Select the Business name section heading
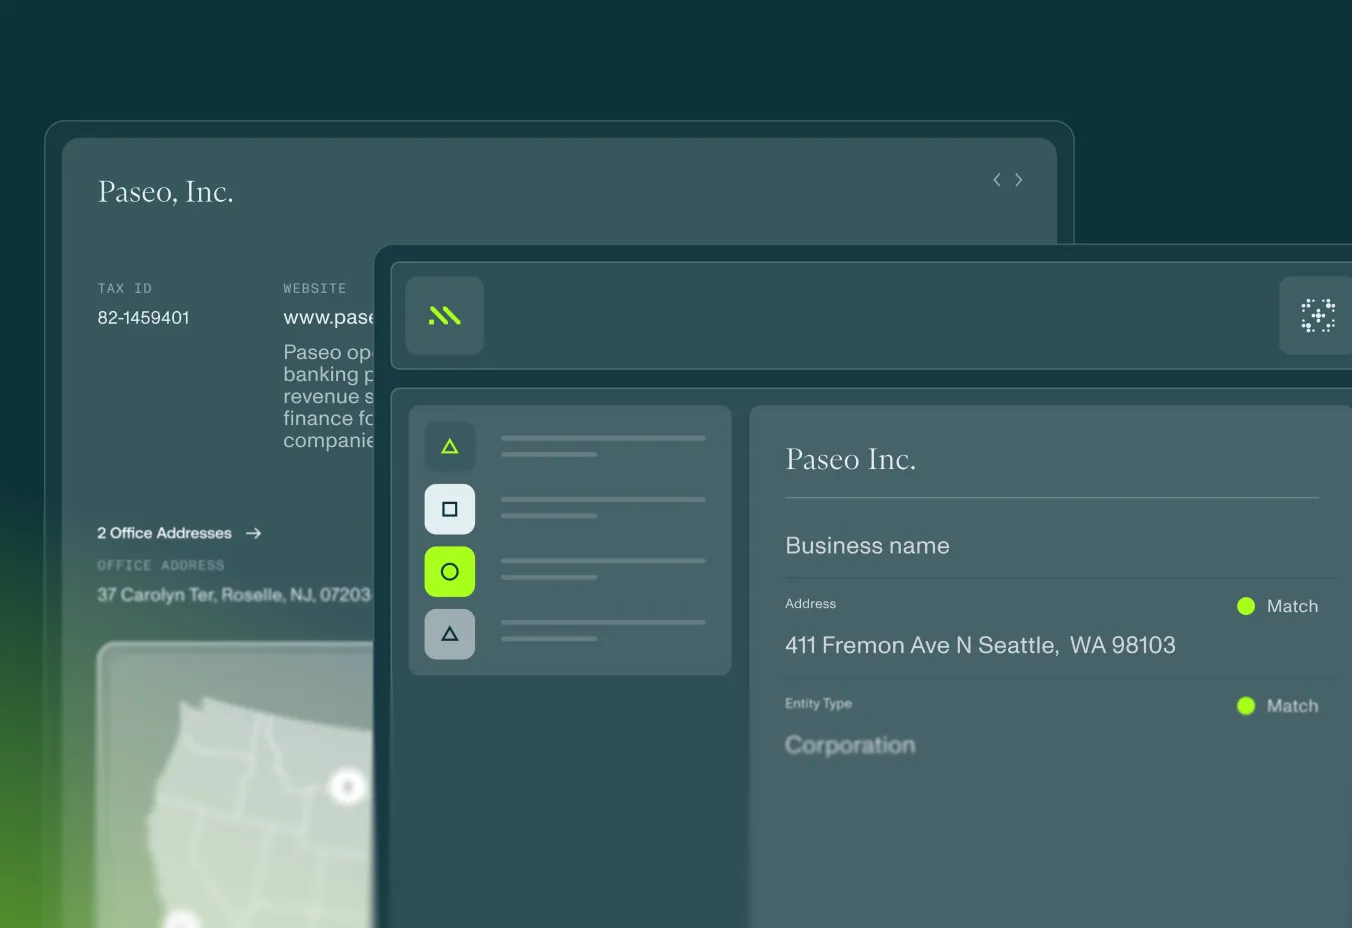Viewport: 1352px width, 928px height. [867, 546]
